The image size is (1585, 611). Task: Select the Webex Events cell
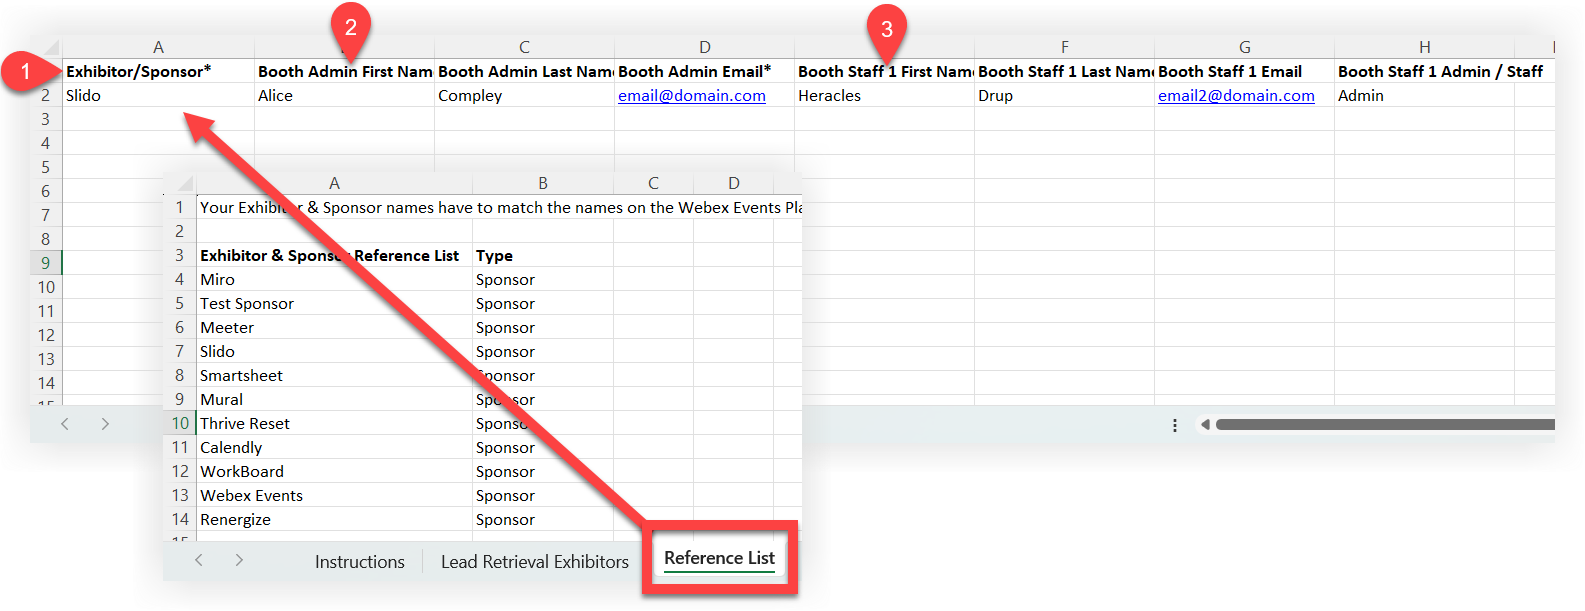click(334, 495)
